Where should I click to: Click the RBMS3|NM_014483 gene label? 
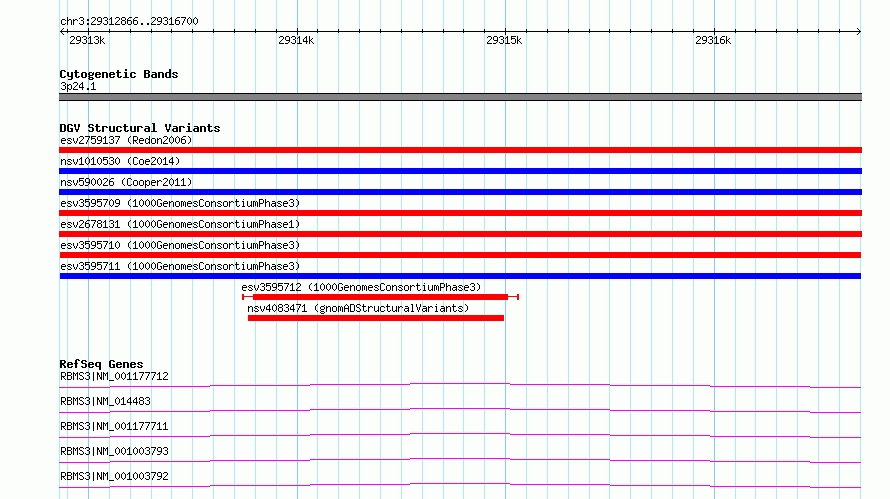[105, 401]
